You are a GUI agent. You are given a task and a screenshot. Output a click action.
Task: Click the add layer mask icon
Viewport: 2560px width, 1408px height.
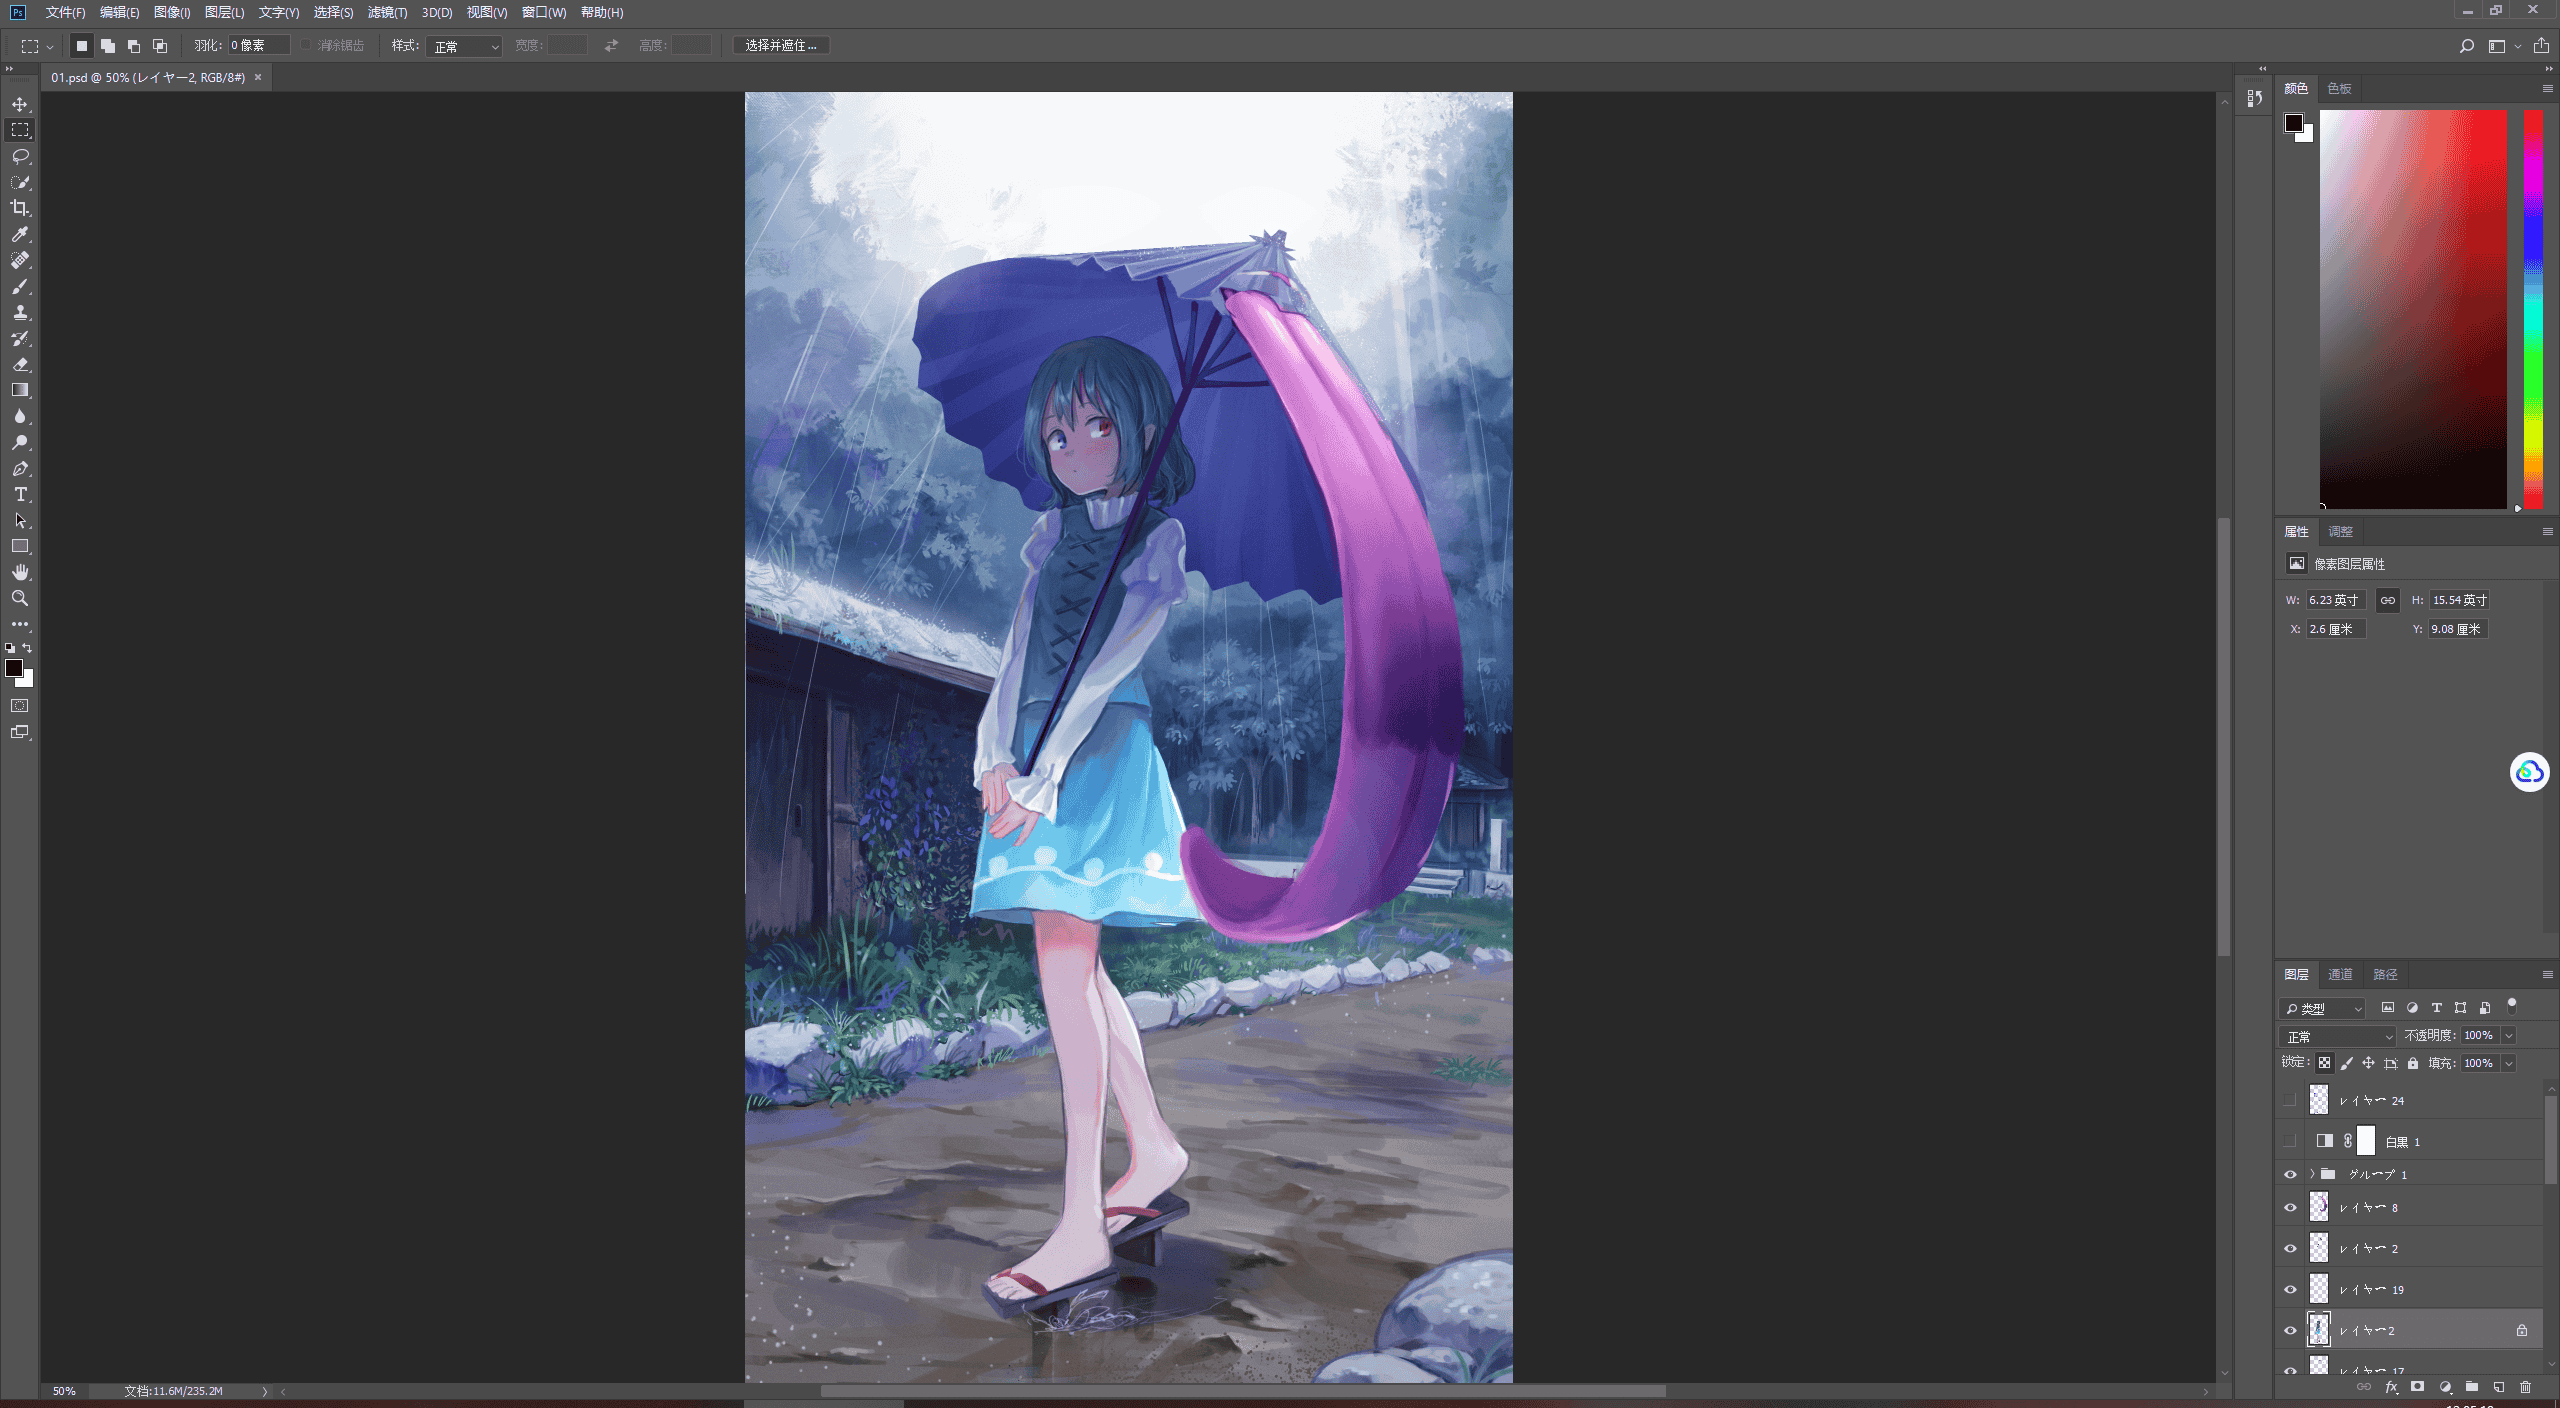[x=2417, y=1387]
